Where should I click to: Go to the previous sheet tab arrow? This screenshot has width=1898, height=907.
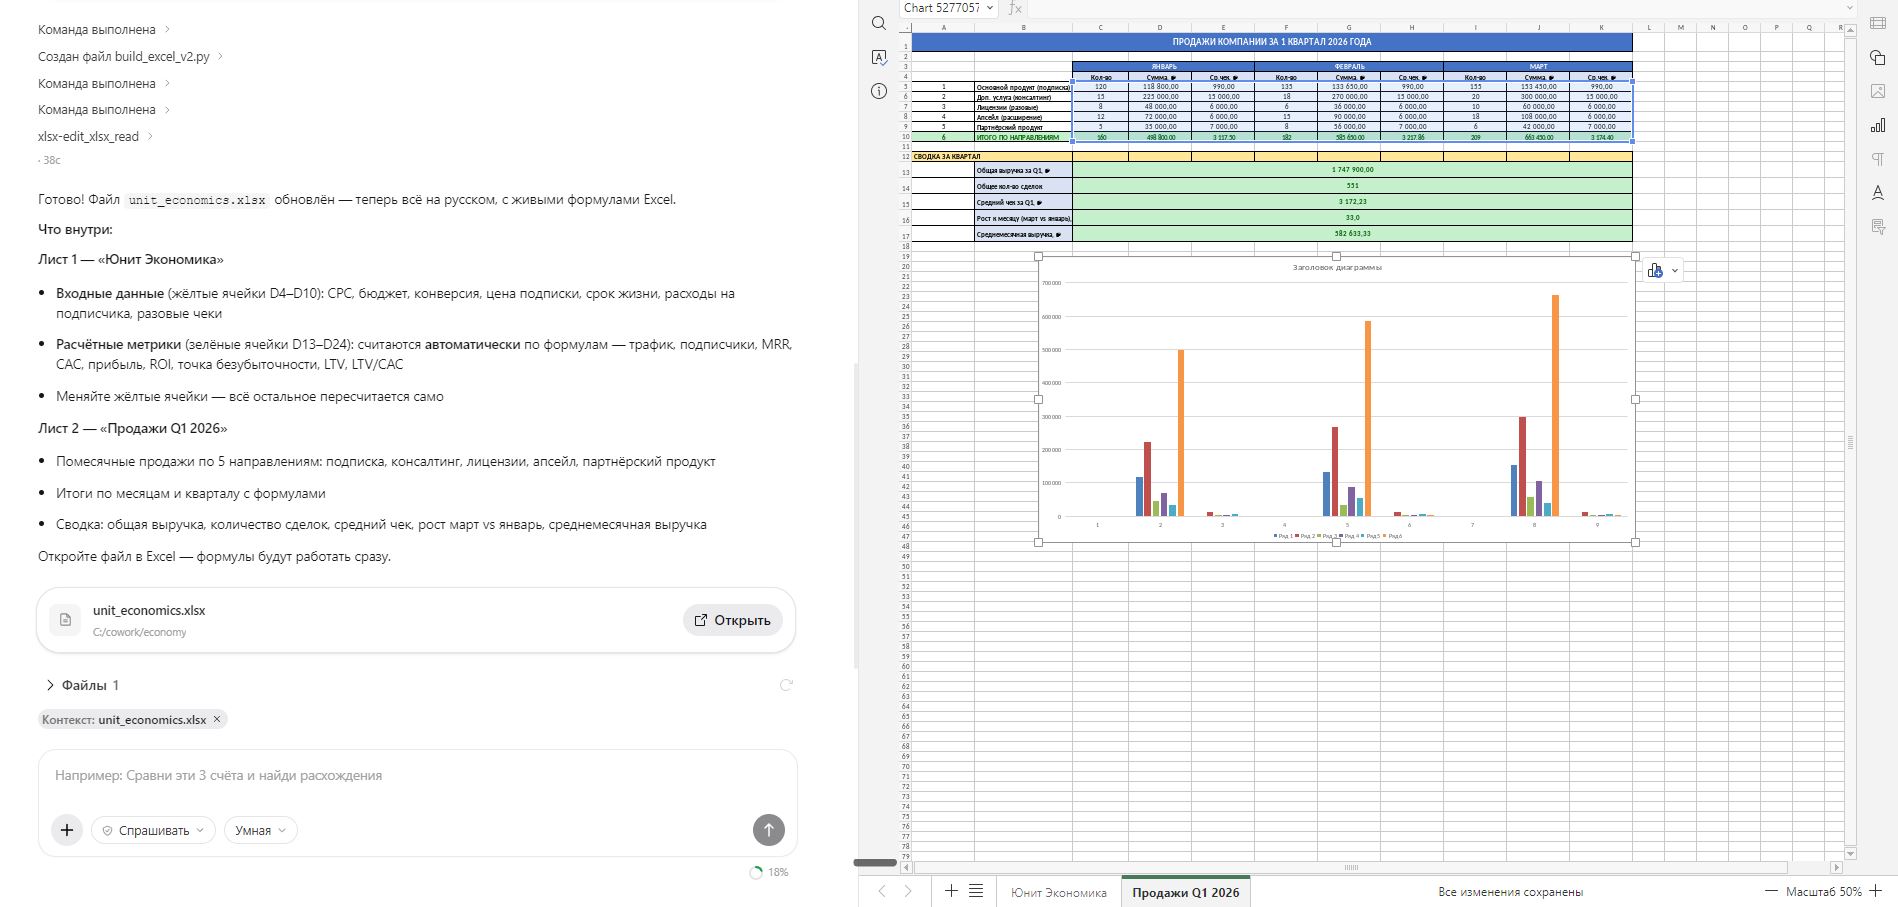(x=882, y=891)
